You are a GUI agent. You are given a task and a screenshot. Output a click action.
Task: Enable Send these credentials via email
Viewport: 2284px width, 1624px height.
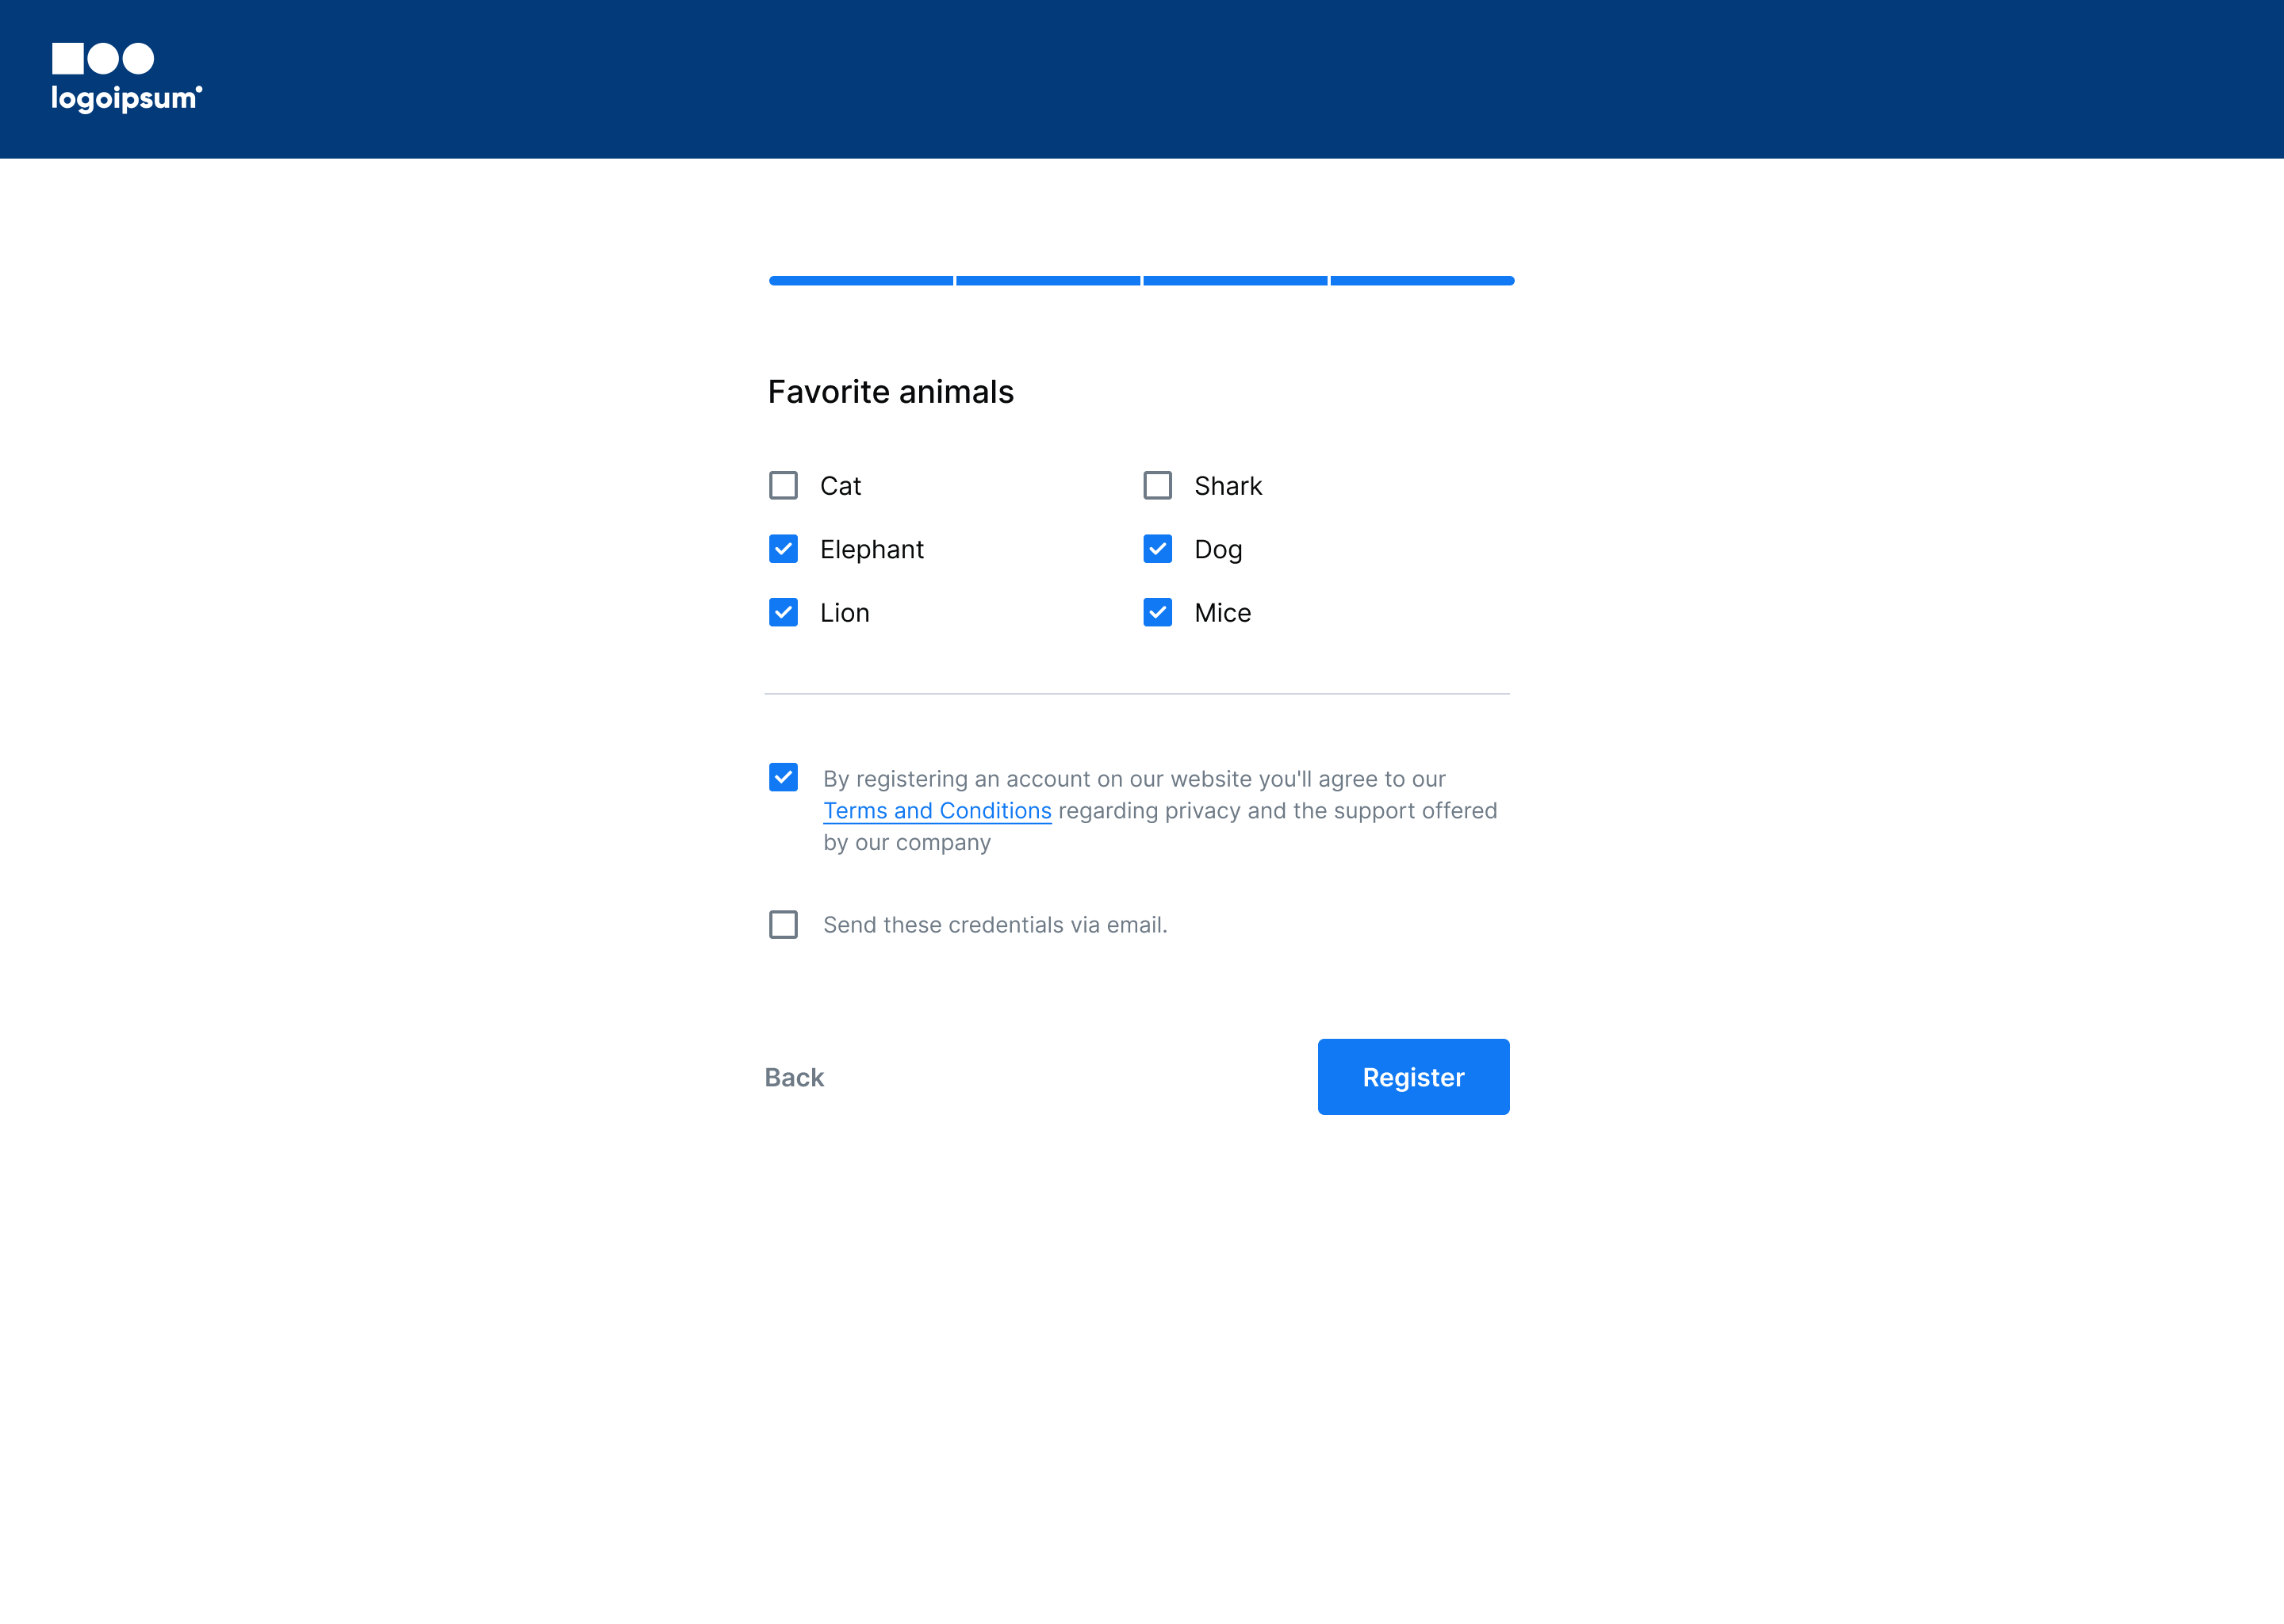(783, 924)
